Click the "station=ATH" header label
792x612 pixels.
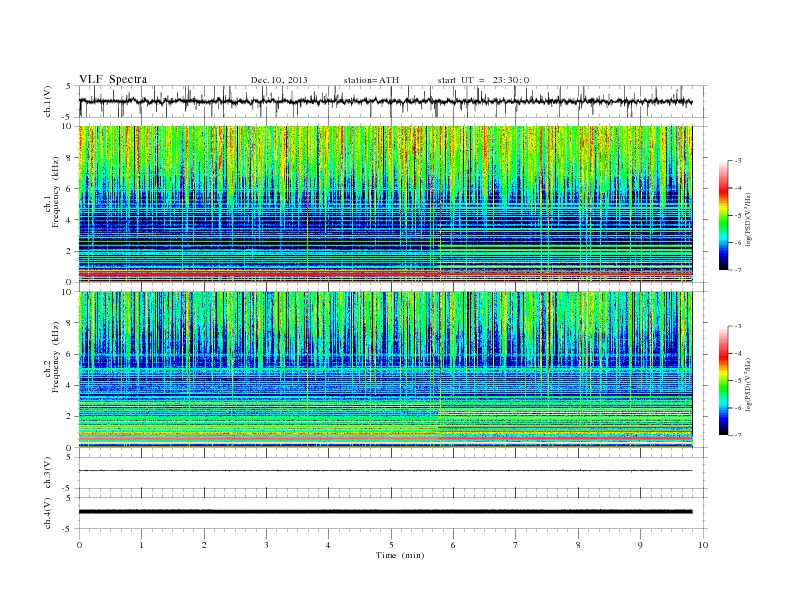tap(371, 80)
